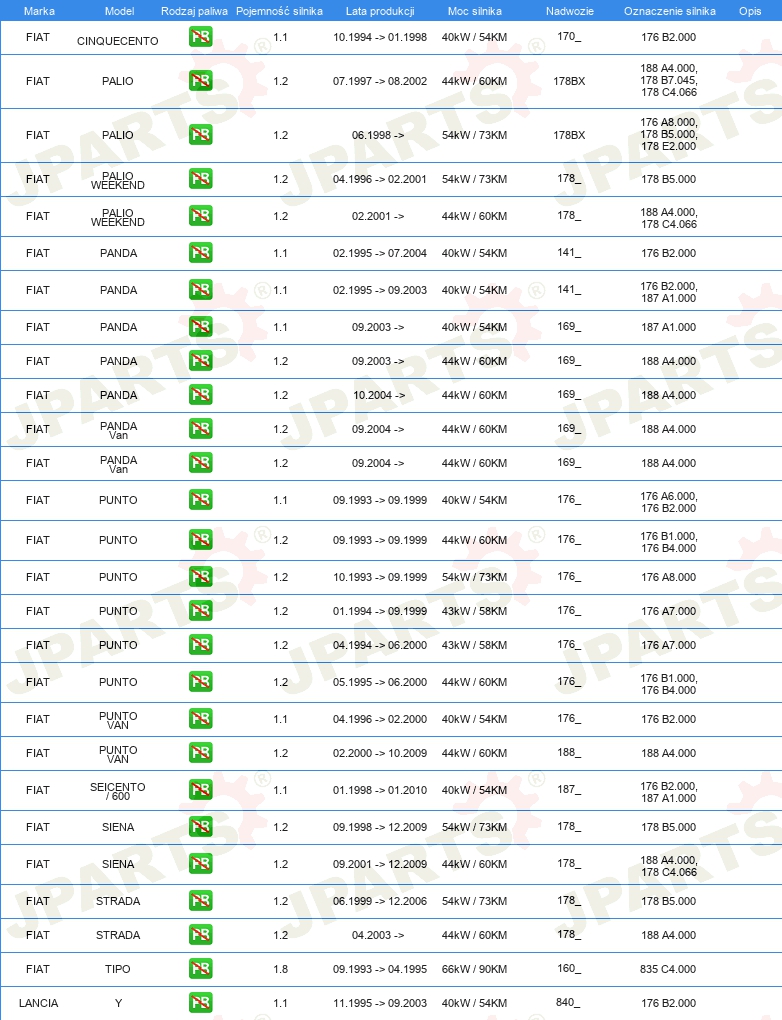Click body code 188_ in PUNTO VAN row
The height and width of the screenshot is (1020, 782).
pyautogui.click(x=569, y=752)
